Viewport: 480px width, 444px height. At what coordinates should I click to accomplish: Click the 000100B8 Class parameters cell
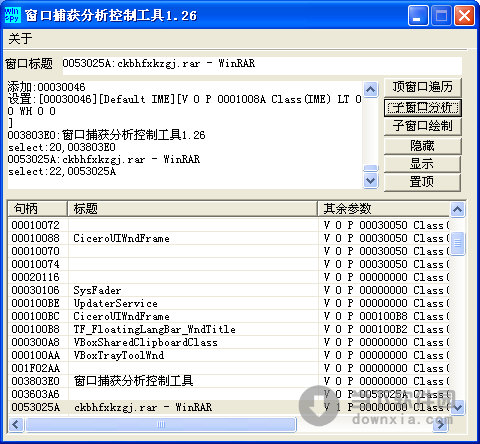click(384, 316)
